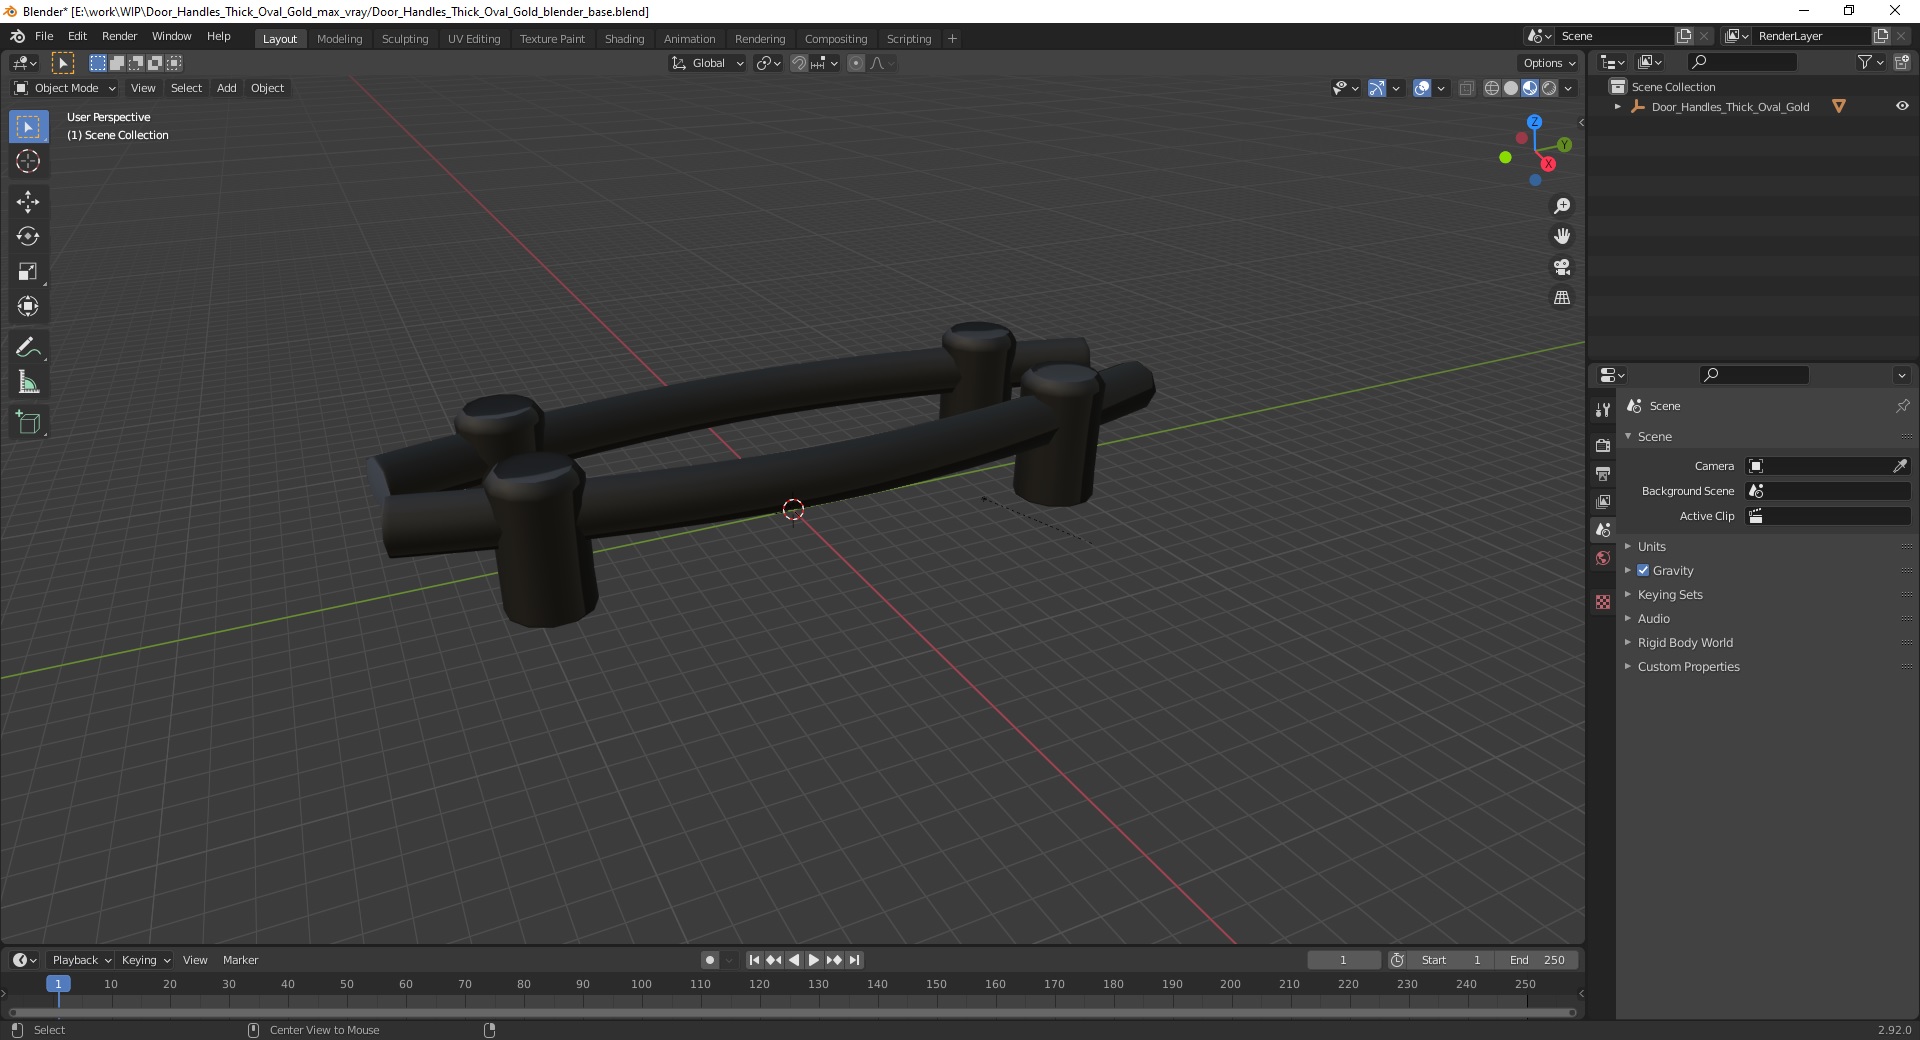Switch to solid viewport shading
This screenshot has height=1040, width=1920.
[x=1511, y=88]
